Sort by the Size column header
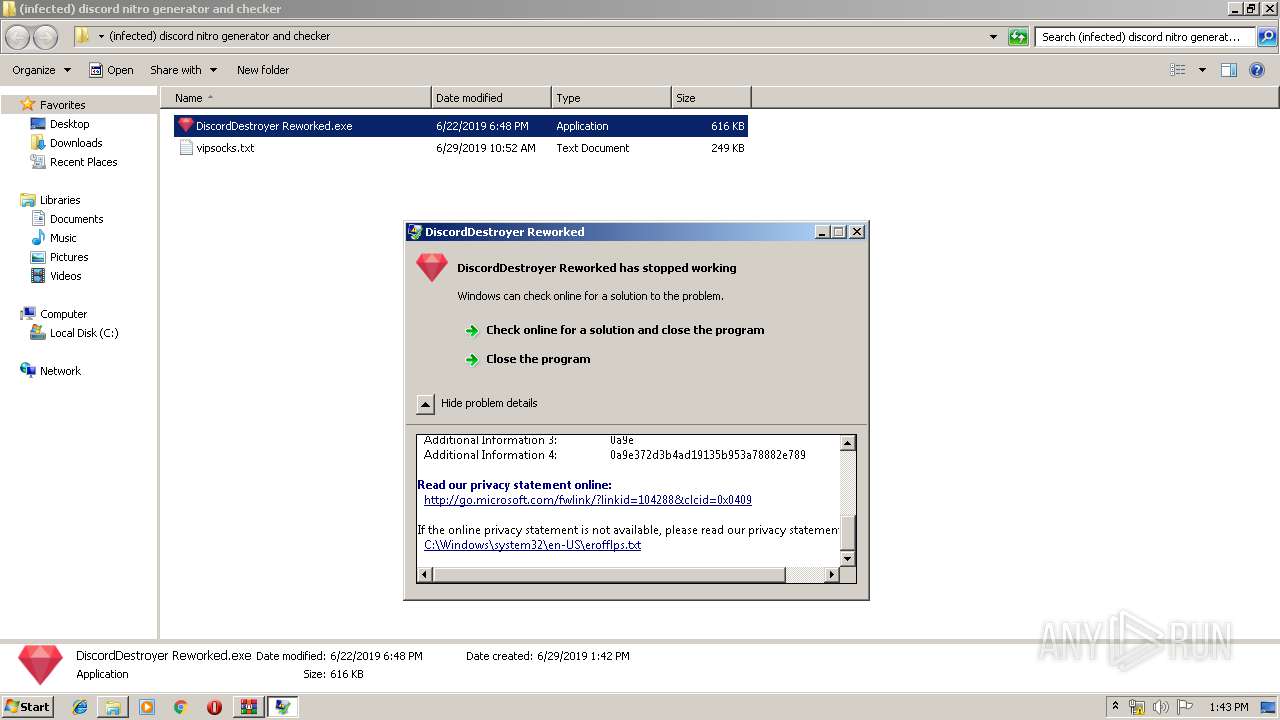Screen dimensions: 1280x720 click(x=711, y=98)
